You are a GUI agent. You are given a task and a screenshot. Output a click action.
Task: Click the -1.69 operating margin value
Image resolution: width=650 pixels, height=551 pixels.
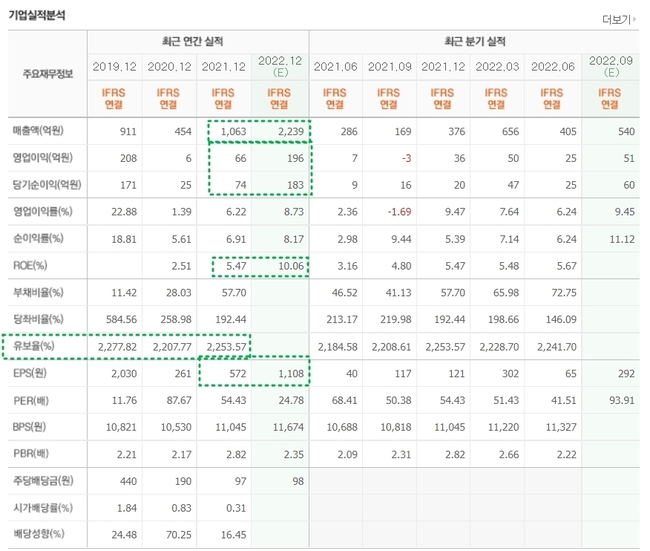tap(399, 212)
